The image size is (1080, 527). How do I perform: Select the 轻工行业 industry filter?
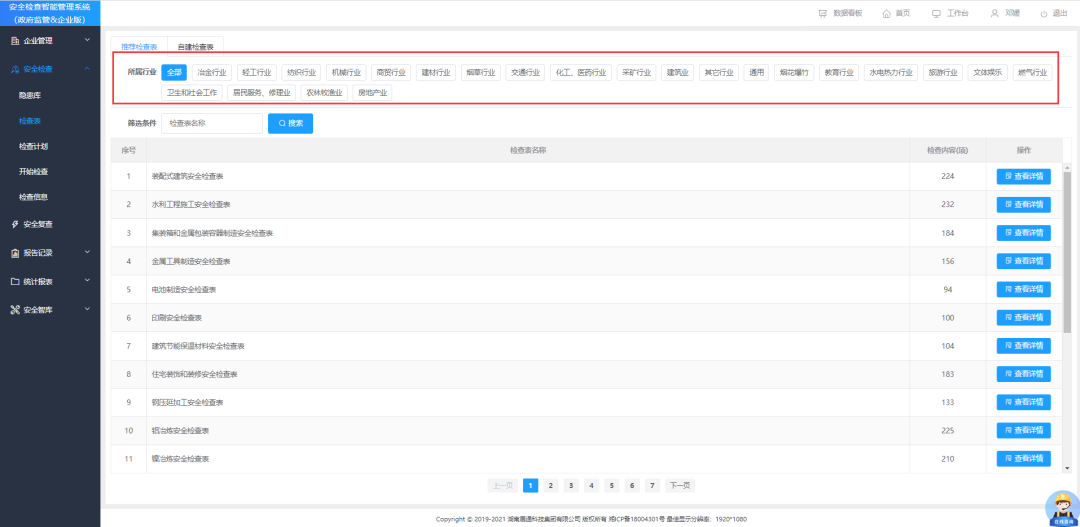pyautogui.click(x=256, y=72)
